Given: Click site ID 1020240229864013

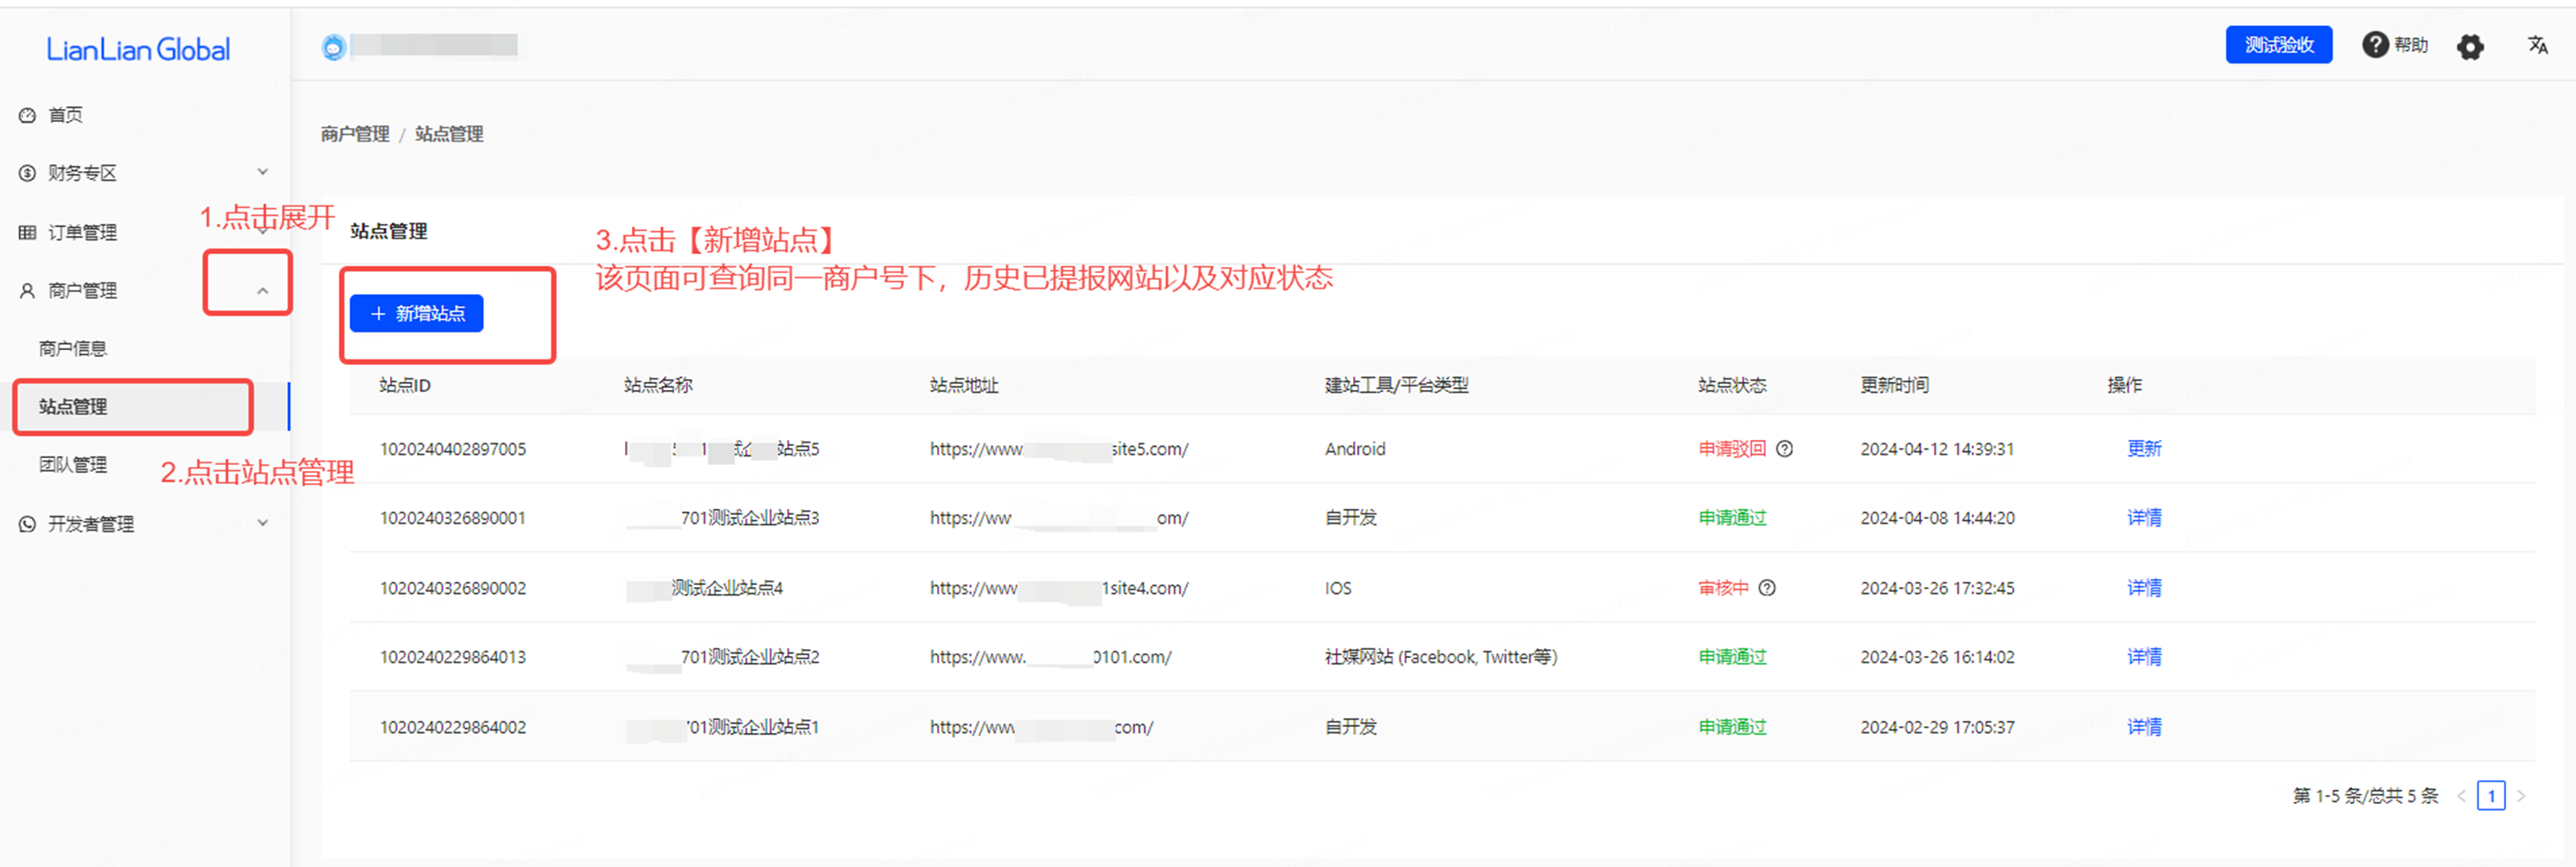Looking at the screenshot, I should 453,657.
